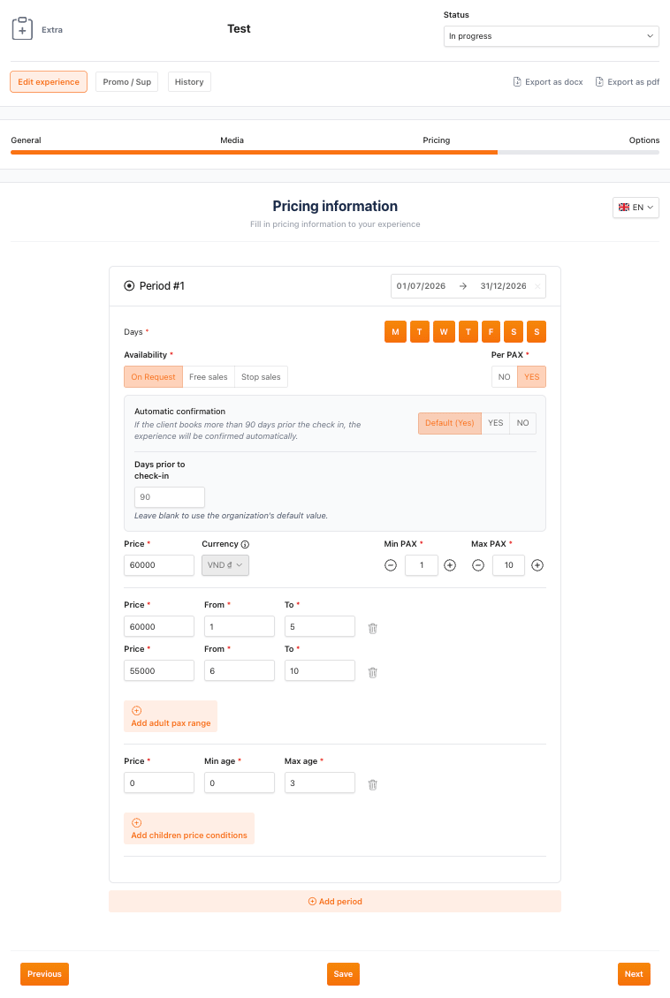Click the date range arrow icon
Image resolution: width=670 pixels, height=998 pixels.
pyautogui.click(x=463, y=286)
